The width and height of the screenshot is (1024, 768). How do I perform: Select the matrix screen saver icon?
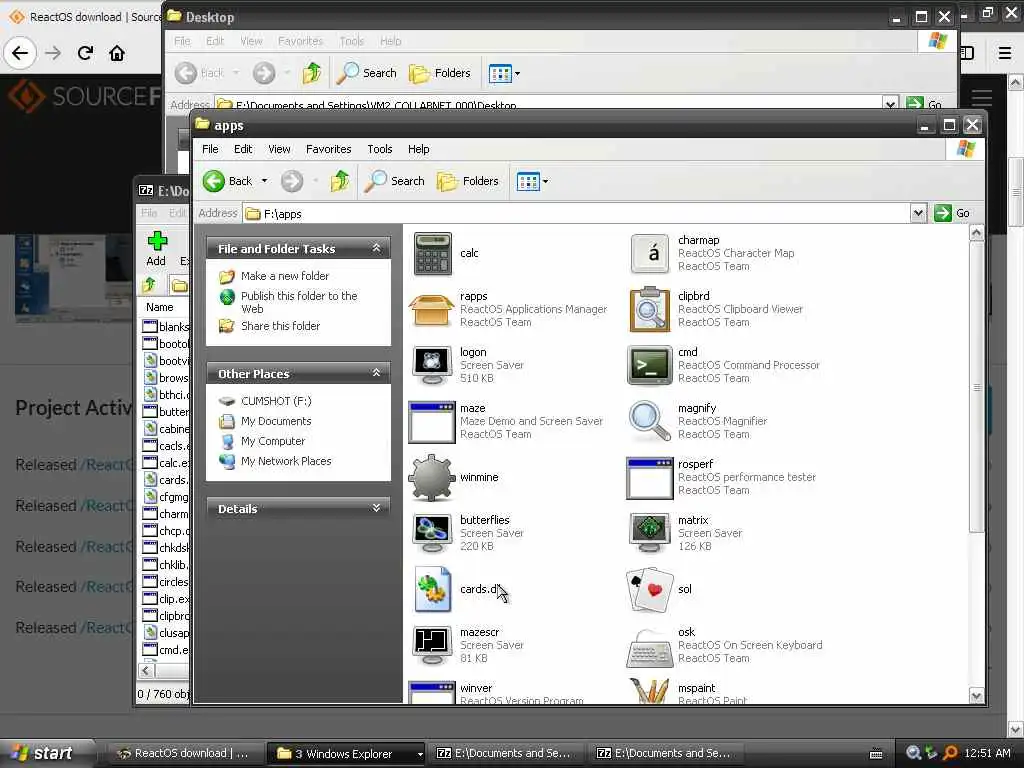649,534
